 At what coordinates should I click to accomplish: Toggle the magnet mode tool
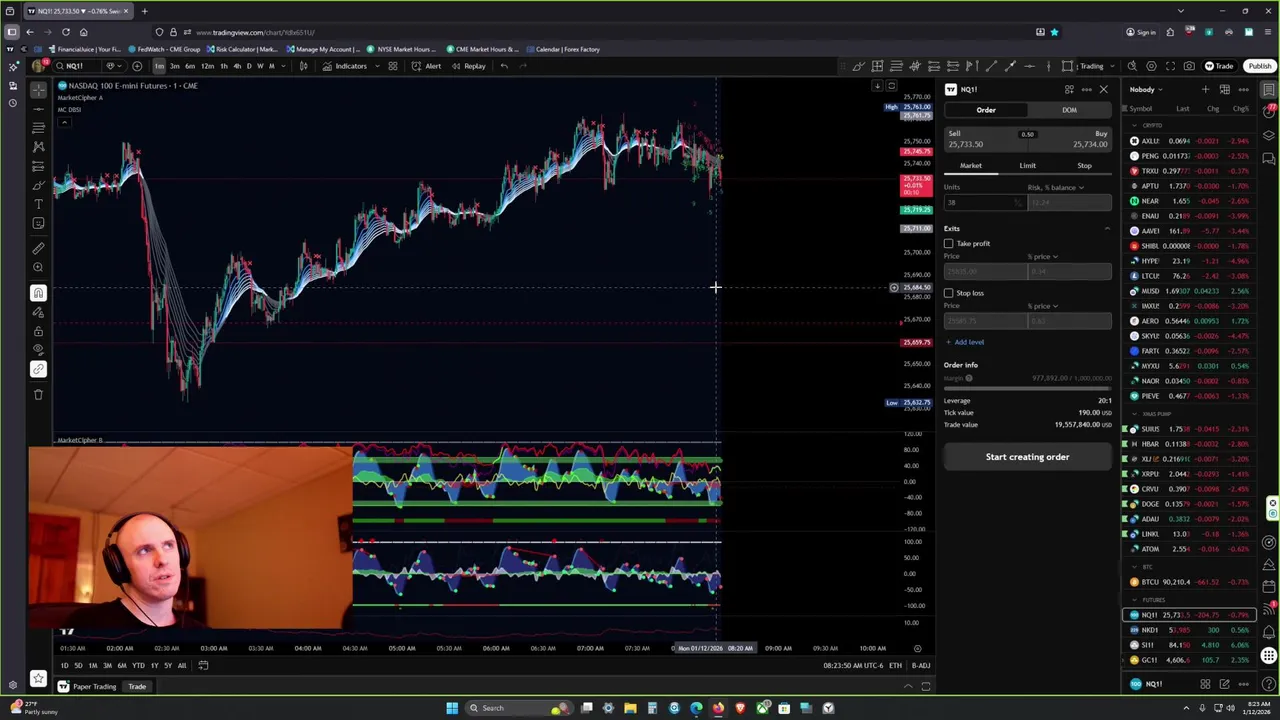click(x=38, y=293)
